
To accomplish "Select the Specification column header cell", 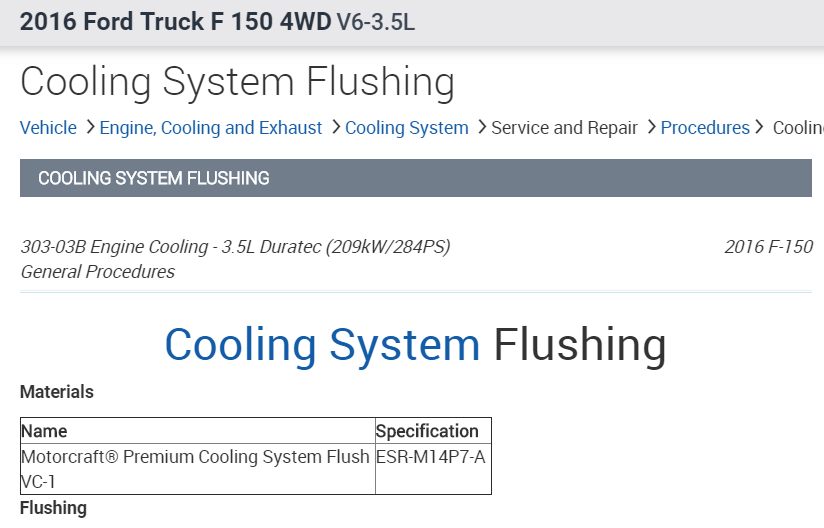I will [427, 431].
